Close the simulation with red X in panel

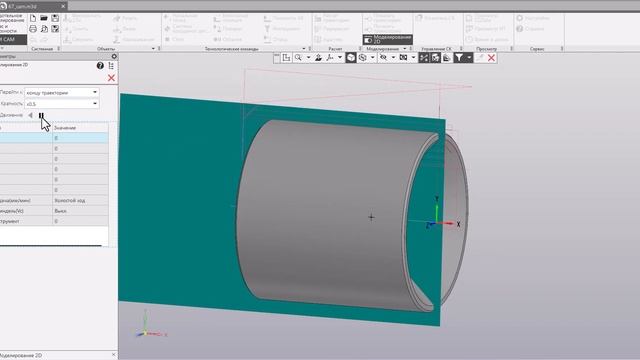[111, 78]
